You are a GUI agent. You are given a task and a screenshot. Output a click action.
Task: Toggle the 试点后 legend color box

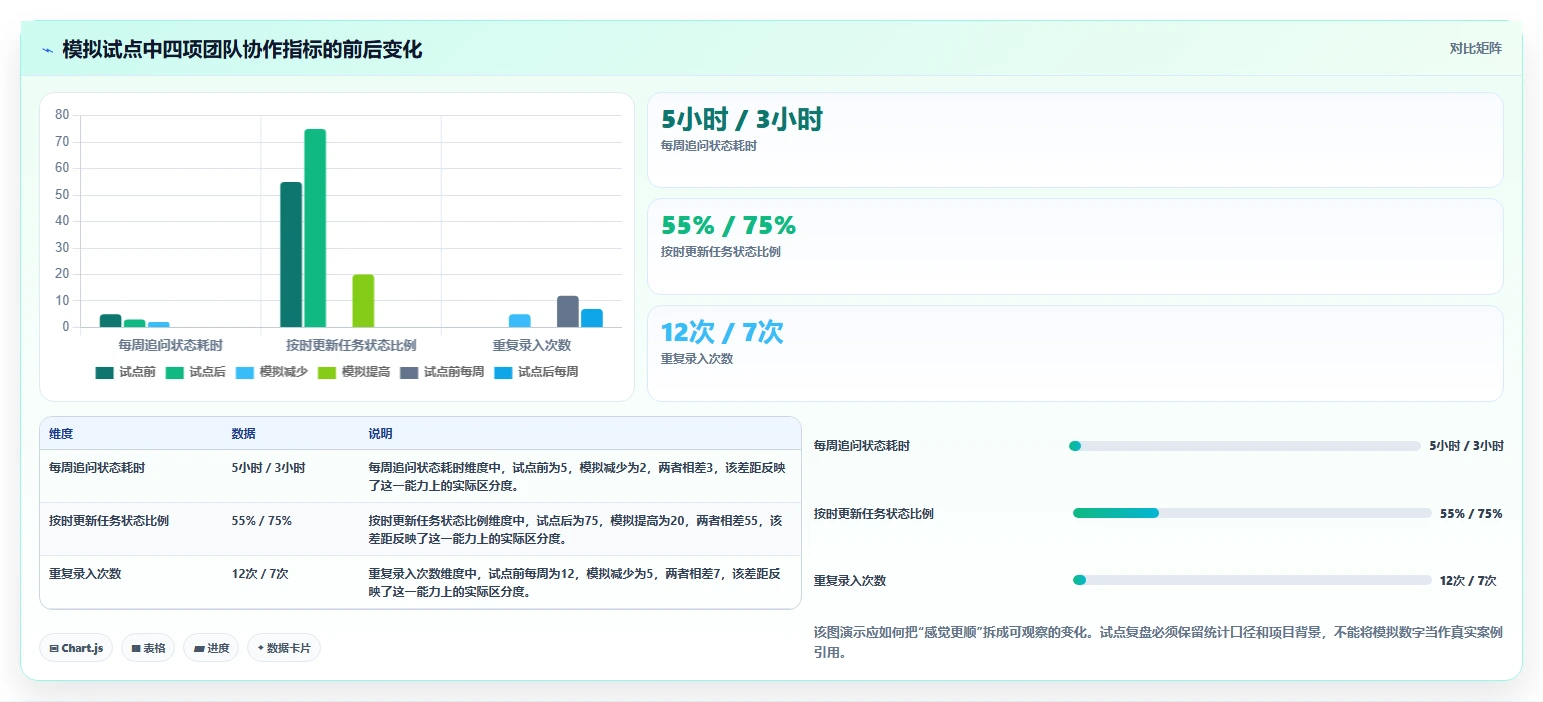click(175, 372)
